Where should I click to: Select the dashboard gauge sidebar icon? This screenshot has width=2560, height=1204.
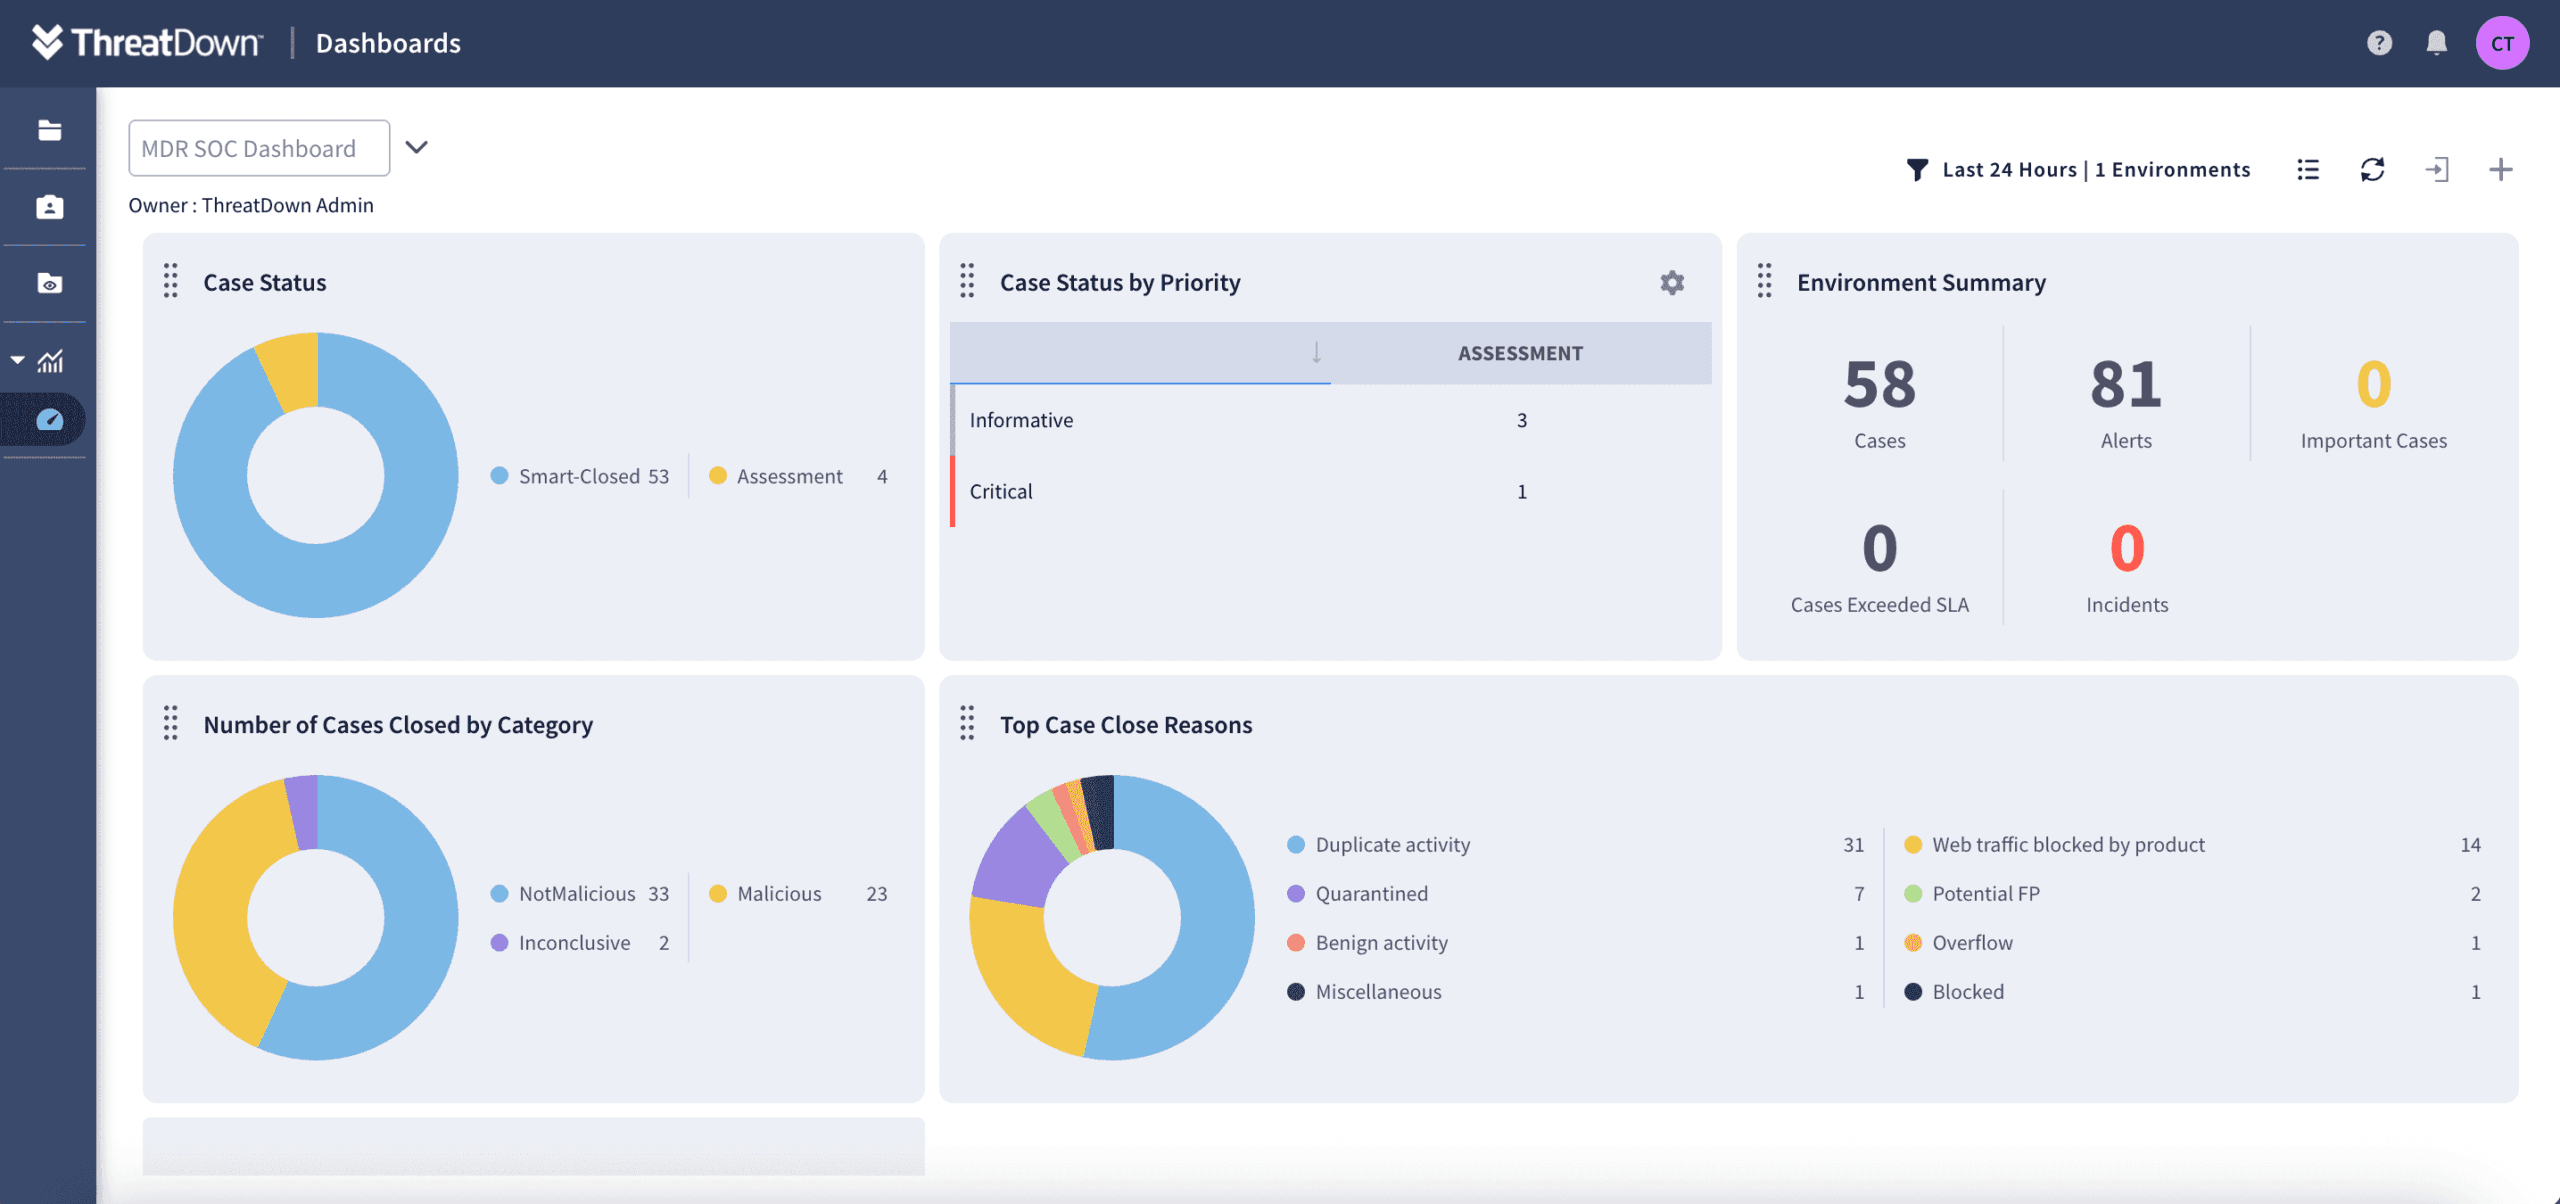tap(49, 420)
